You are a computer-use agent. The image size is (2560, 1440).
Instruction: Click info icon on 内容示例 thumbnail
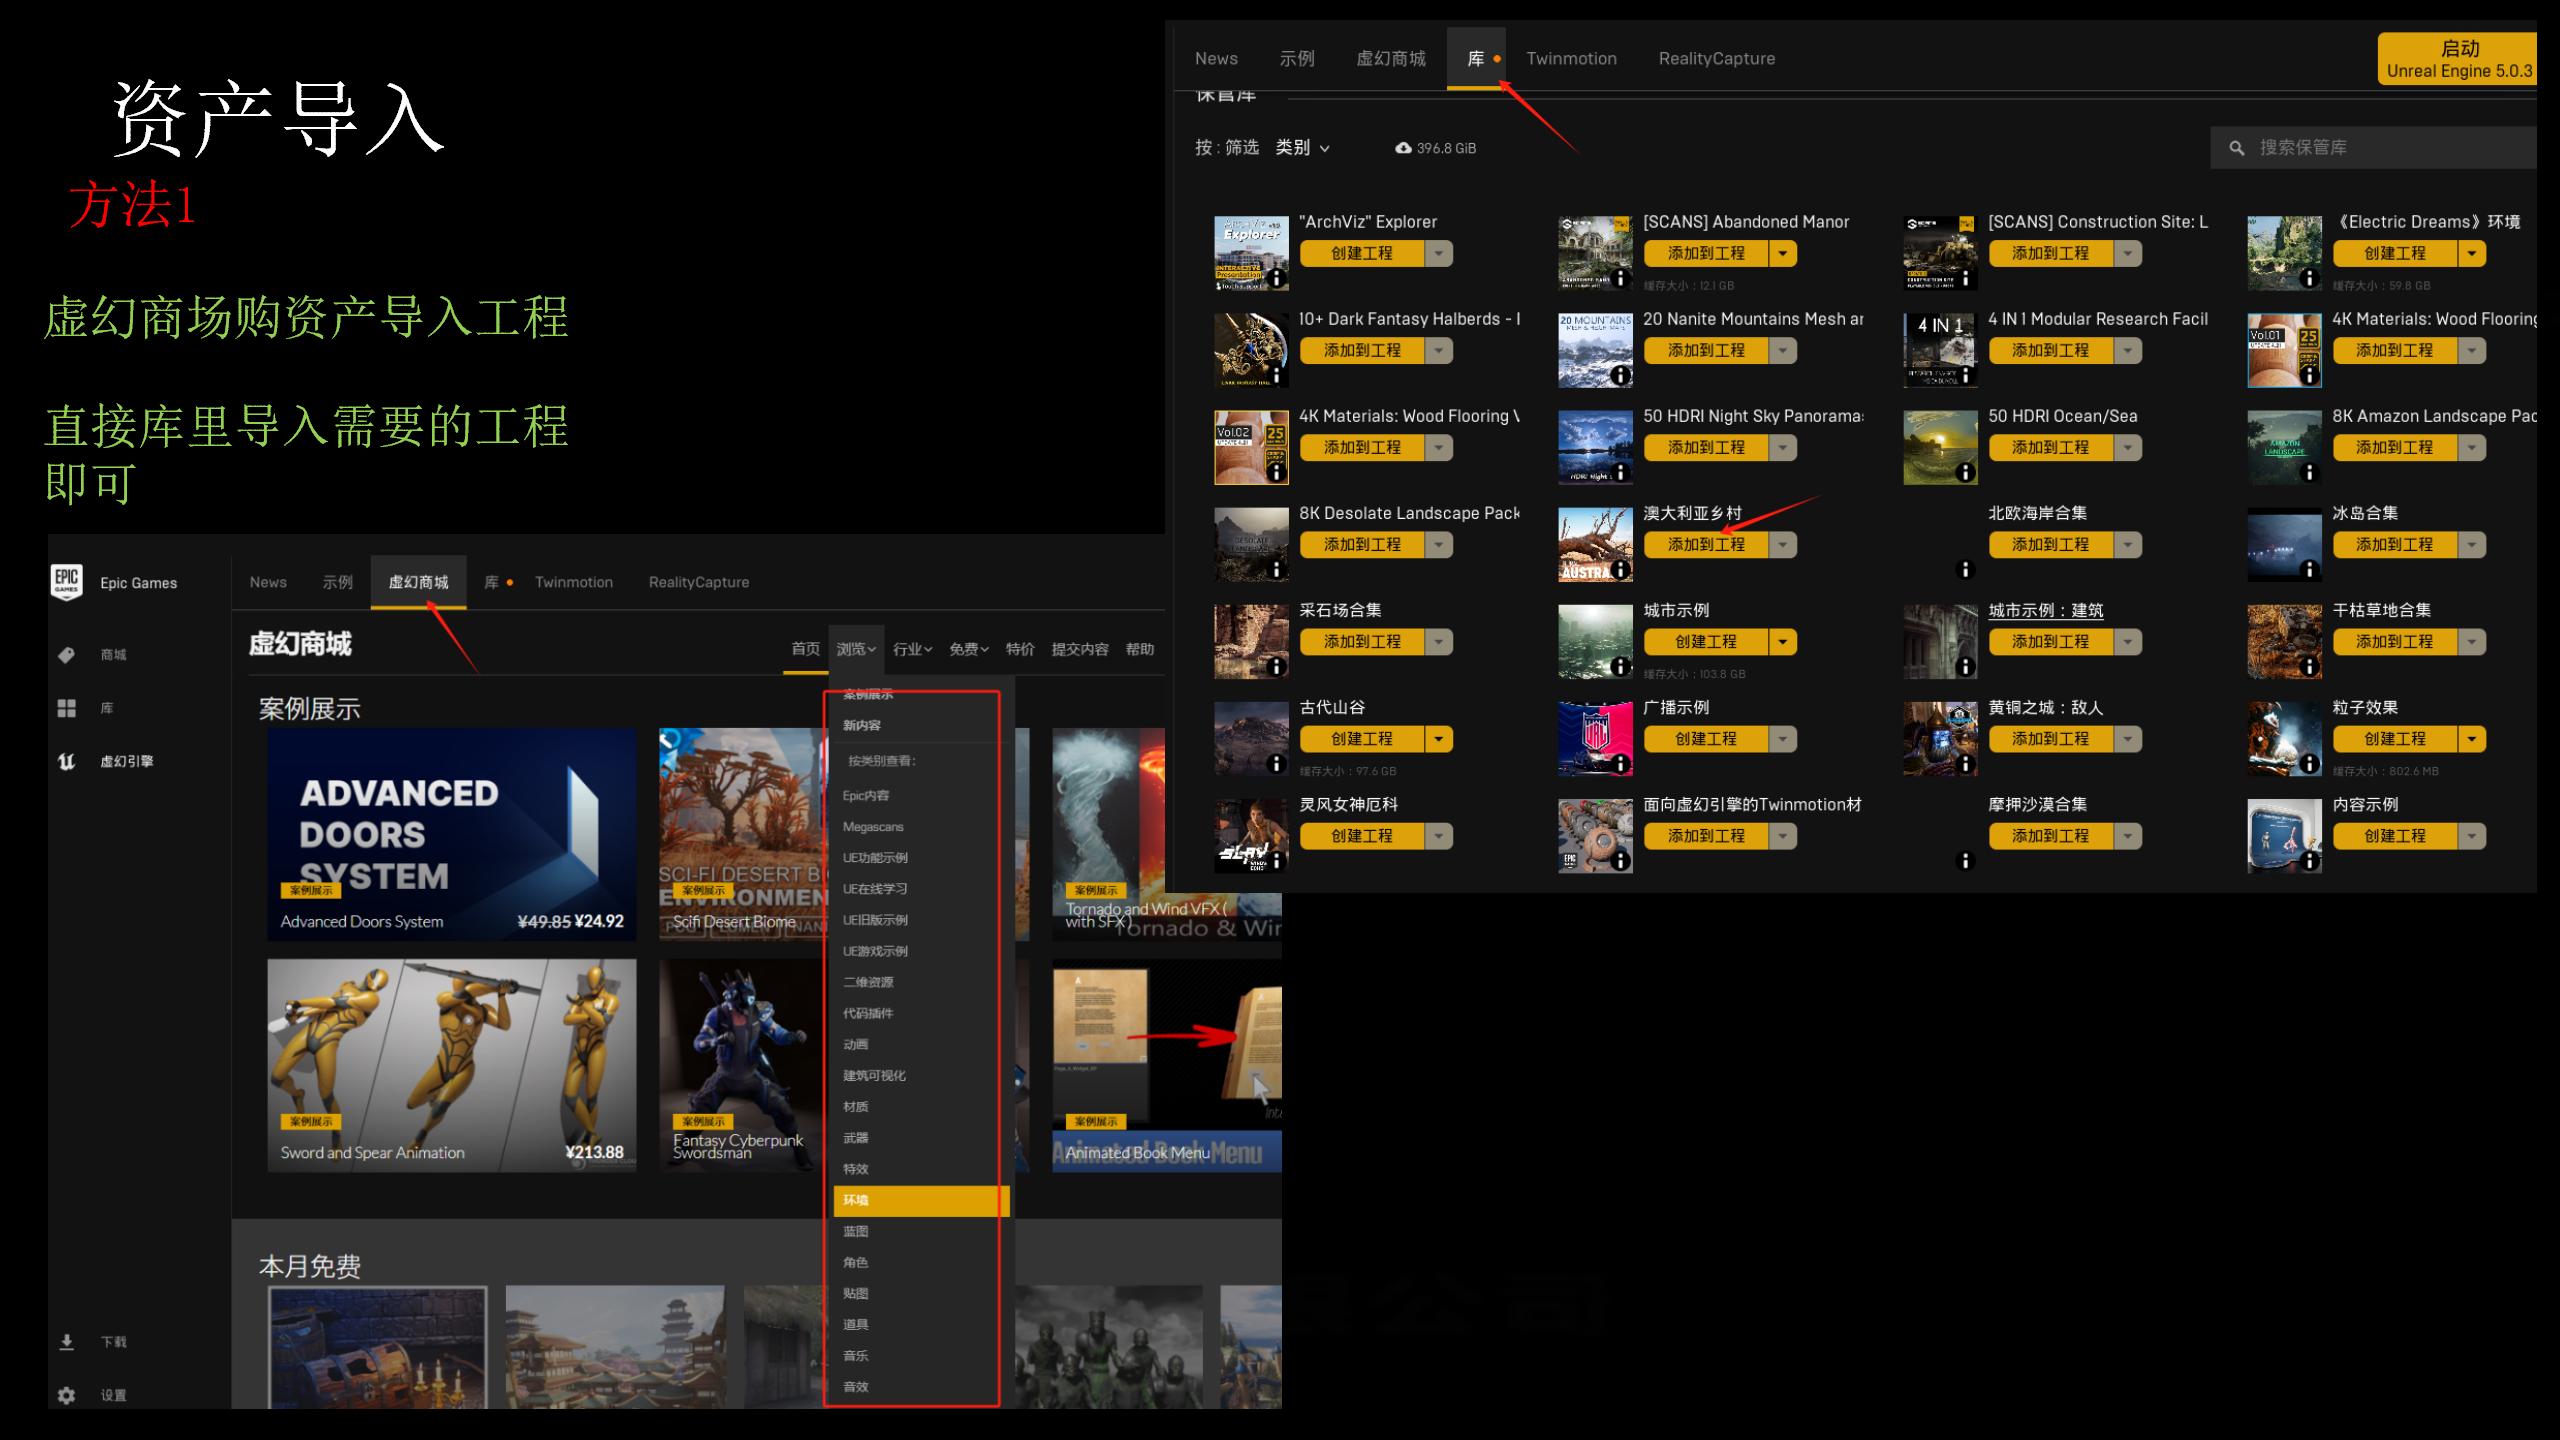[x=2309, y=860]
